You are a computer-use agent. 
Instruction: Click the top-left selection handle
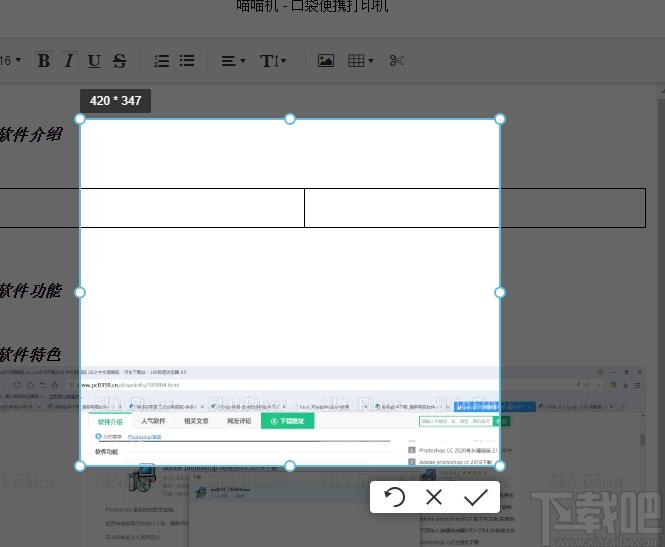[x=80, y=119]
